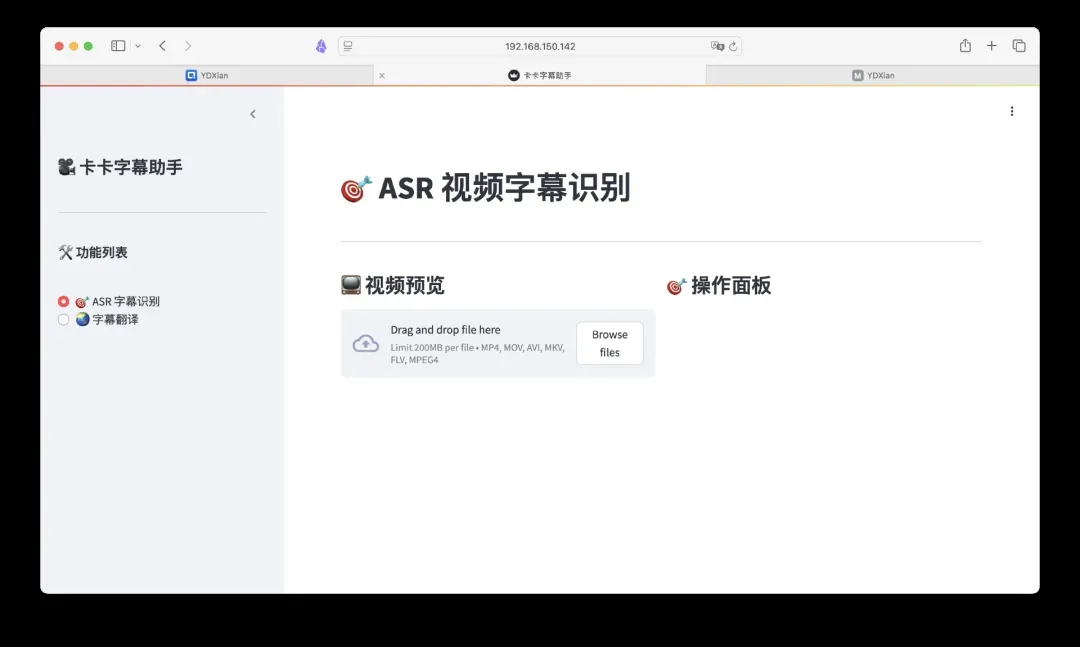
Task: Open a new tab with plus icon
Action: point(992,46)
